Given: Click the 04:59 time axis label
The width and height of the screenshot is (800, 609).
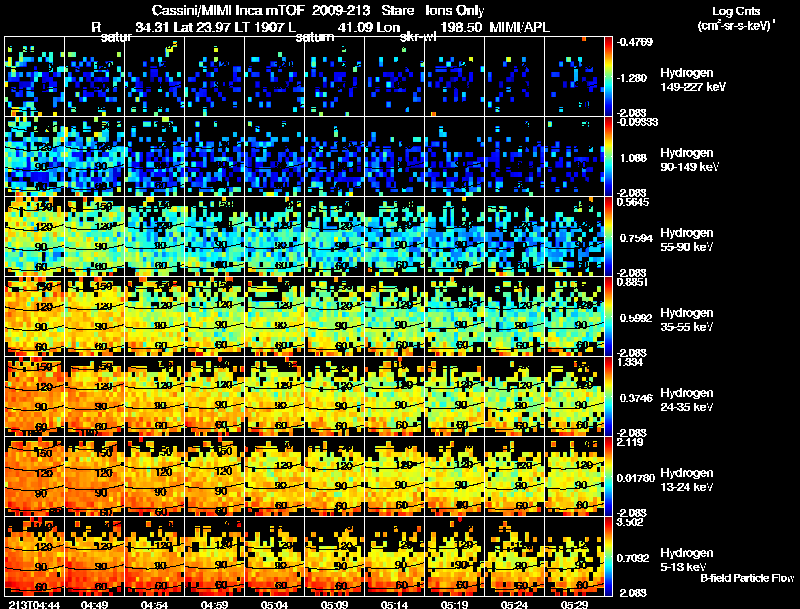Looking at the screenshot, I should pyautogui.click(x=214, y=604).
